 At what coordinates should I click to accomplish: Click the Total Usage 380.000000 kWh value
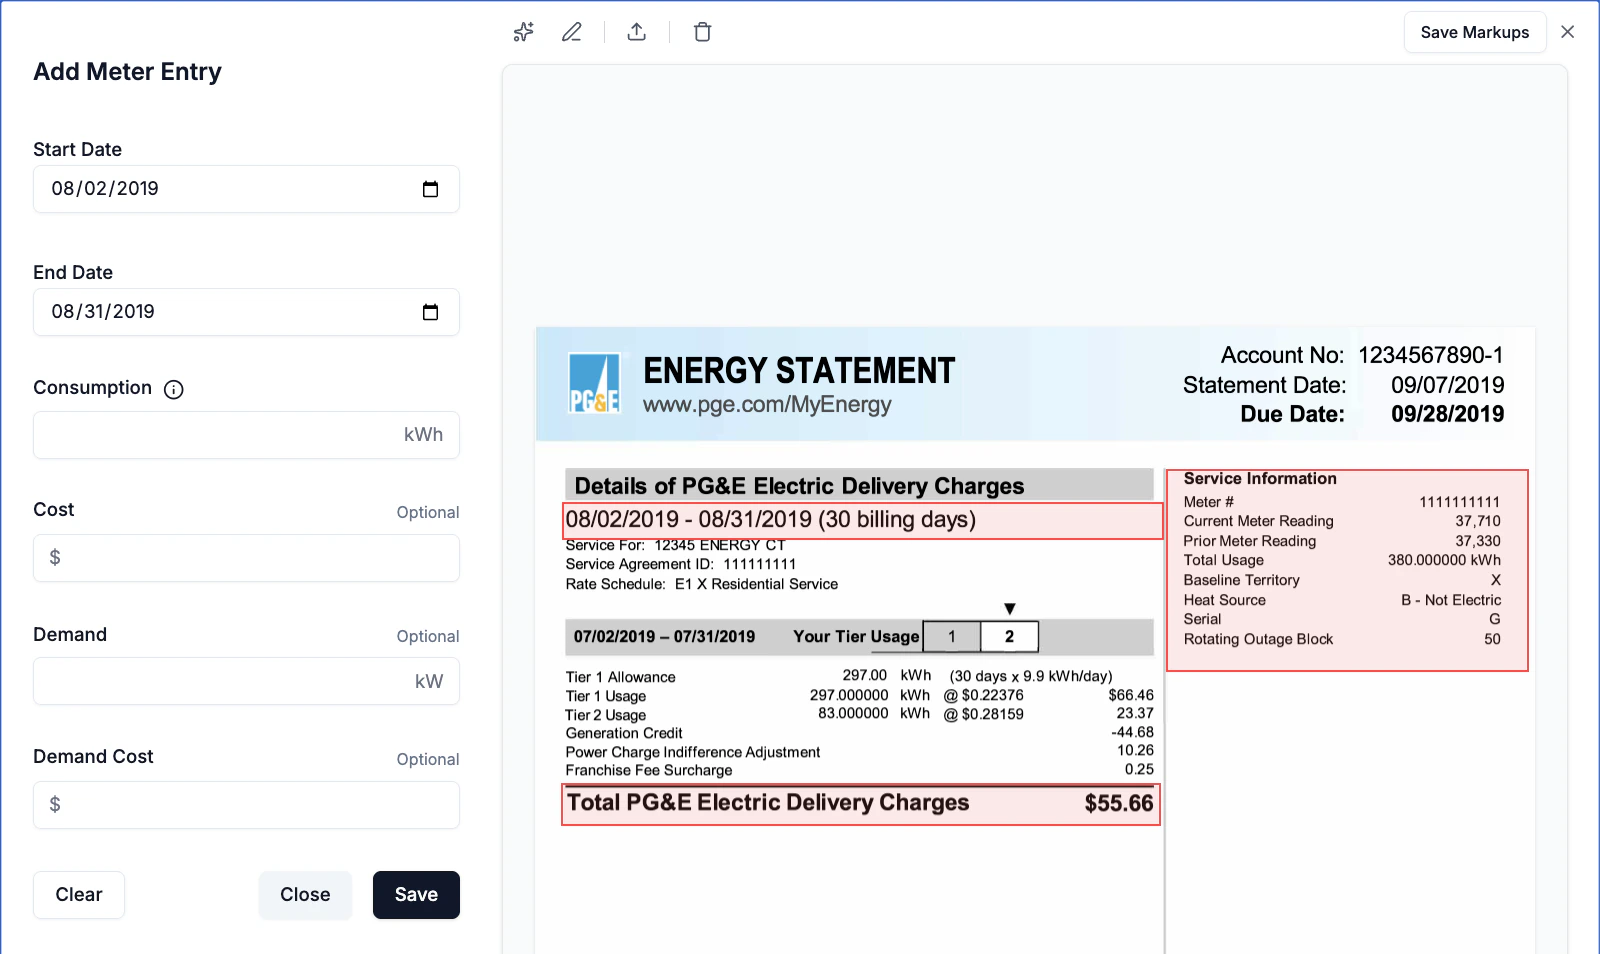(x=1444, y=560)
